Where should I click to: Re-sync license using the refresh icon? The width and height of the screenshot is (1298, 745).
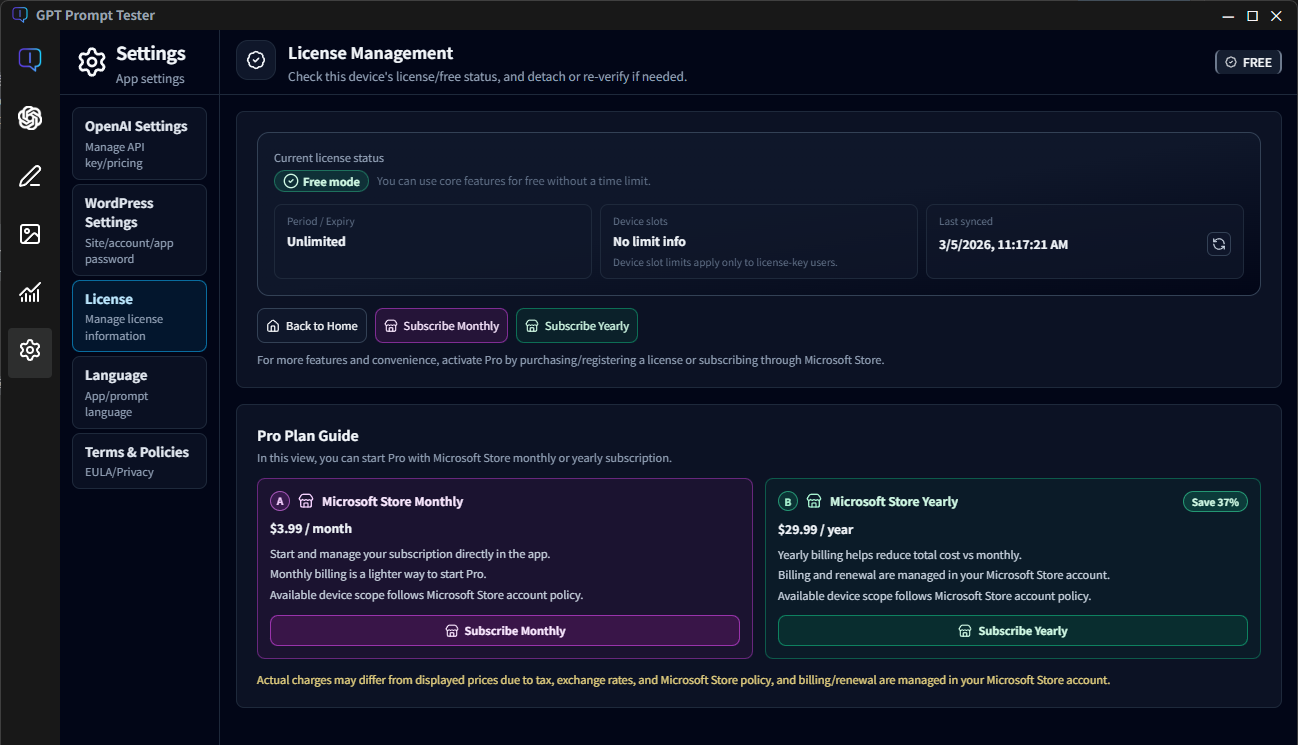pos(1218,243)
